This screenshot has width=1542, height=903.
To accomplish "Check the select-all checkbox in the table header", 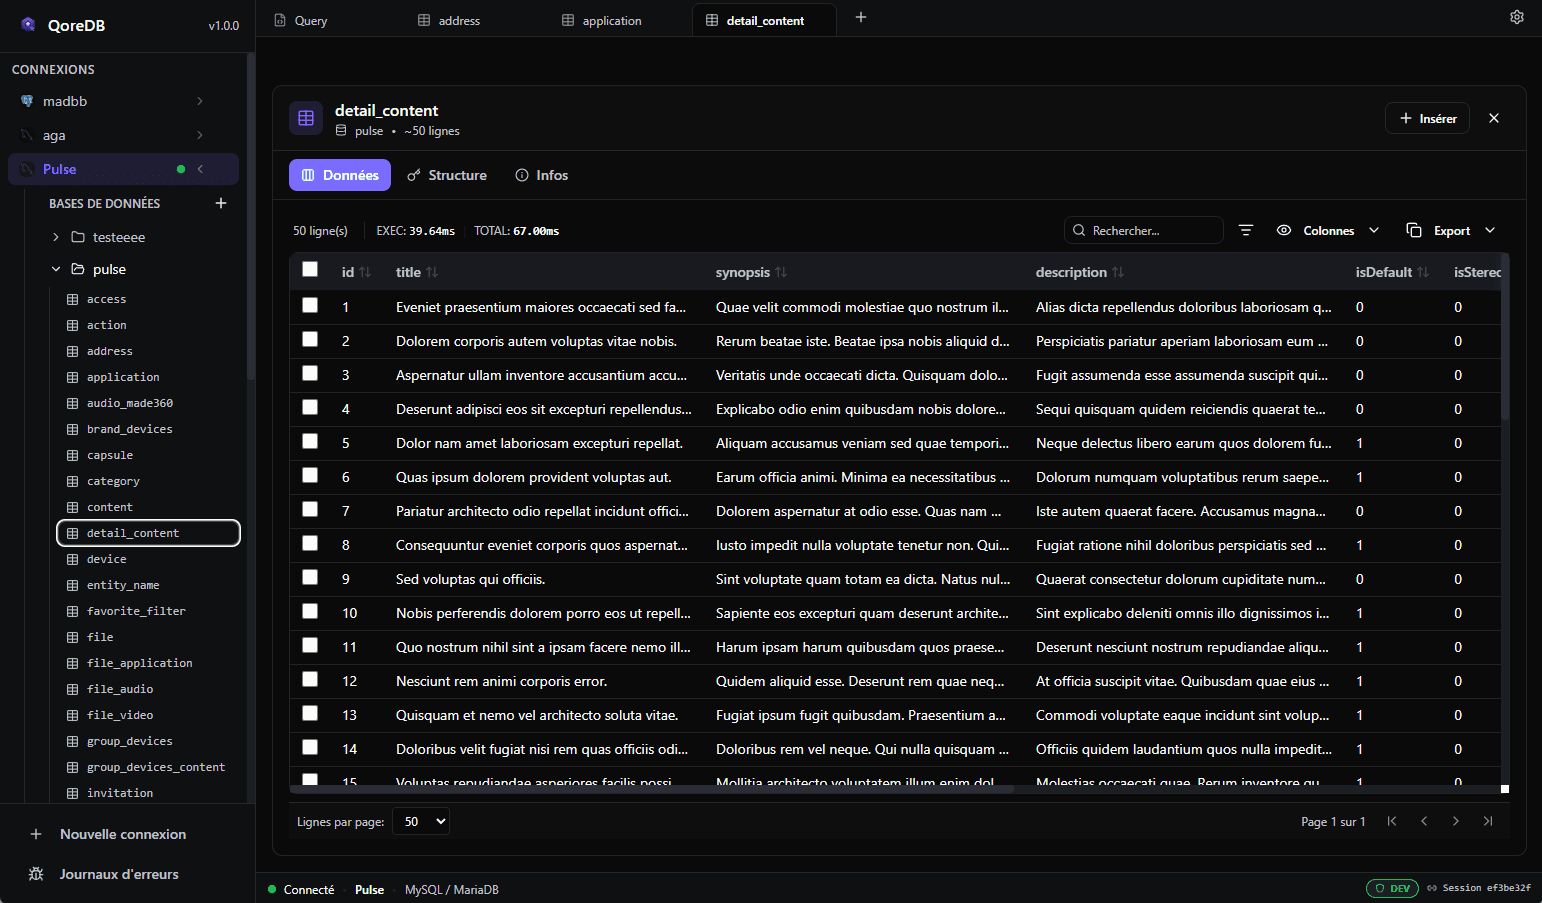I will (310, 269).
